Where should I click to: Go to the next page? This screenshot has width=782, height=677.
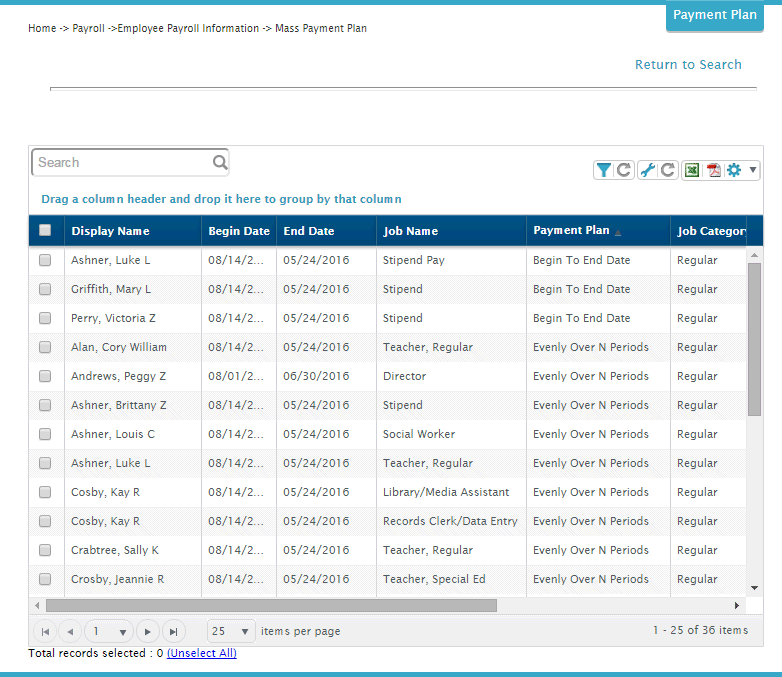tap(148, 631)
